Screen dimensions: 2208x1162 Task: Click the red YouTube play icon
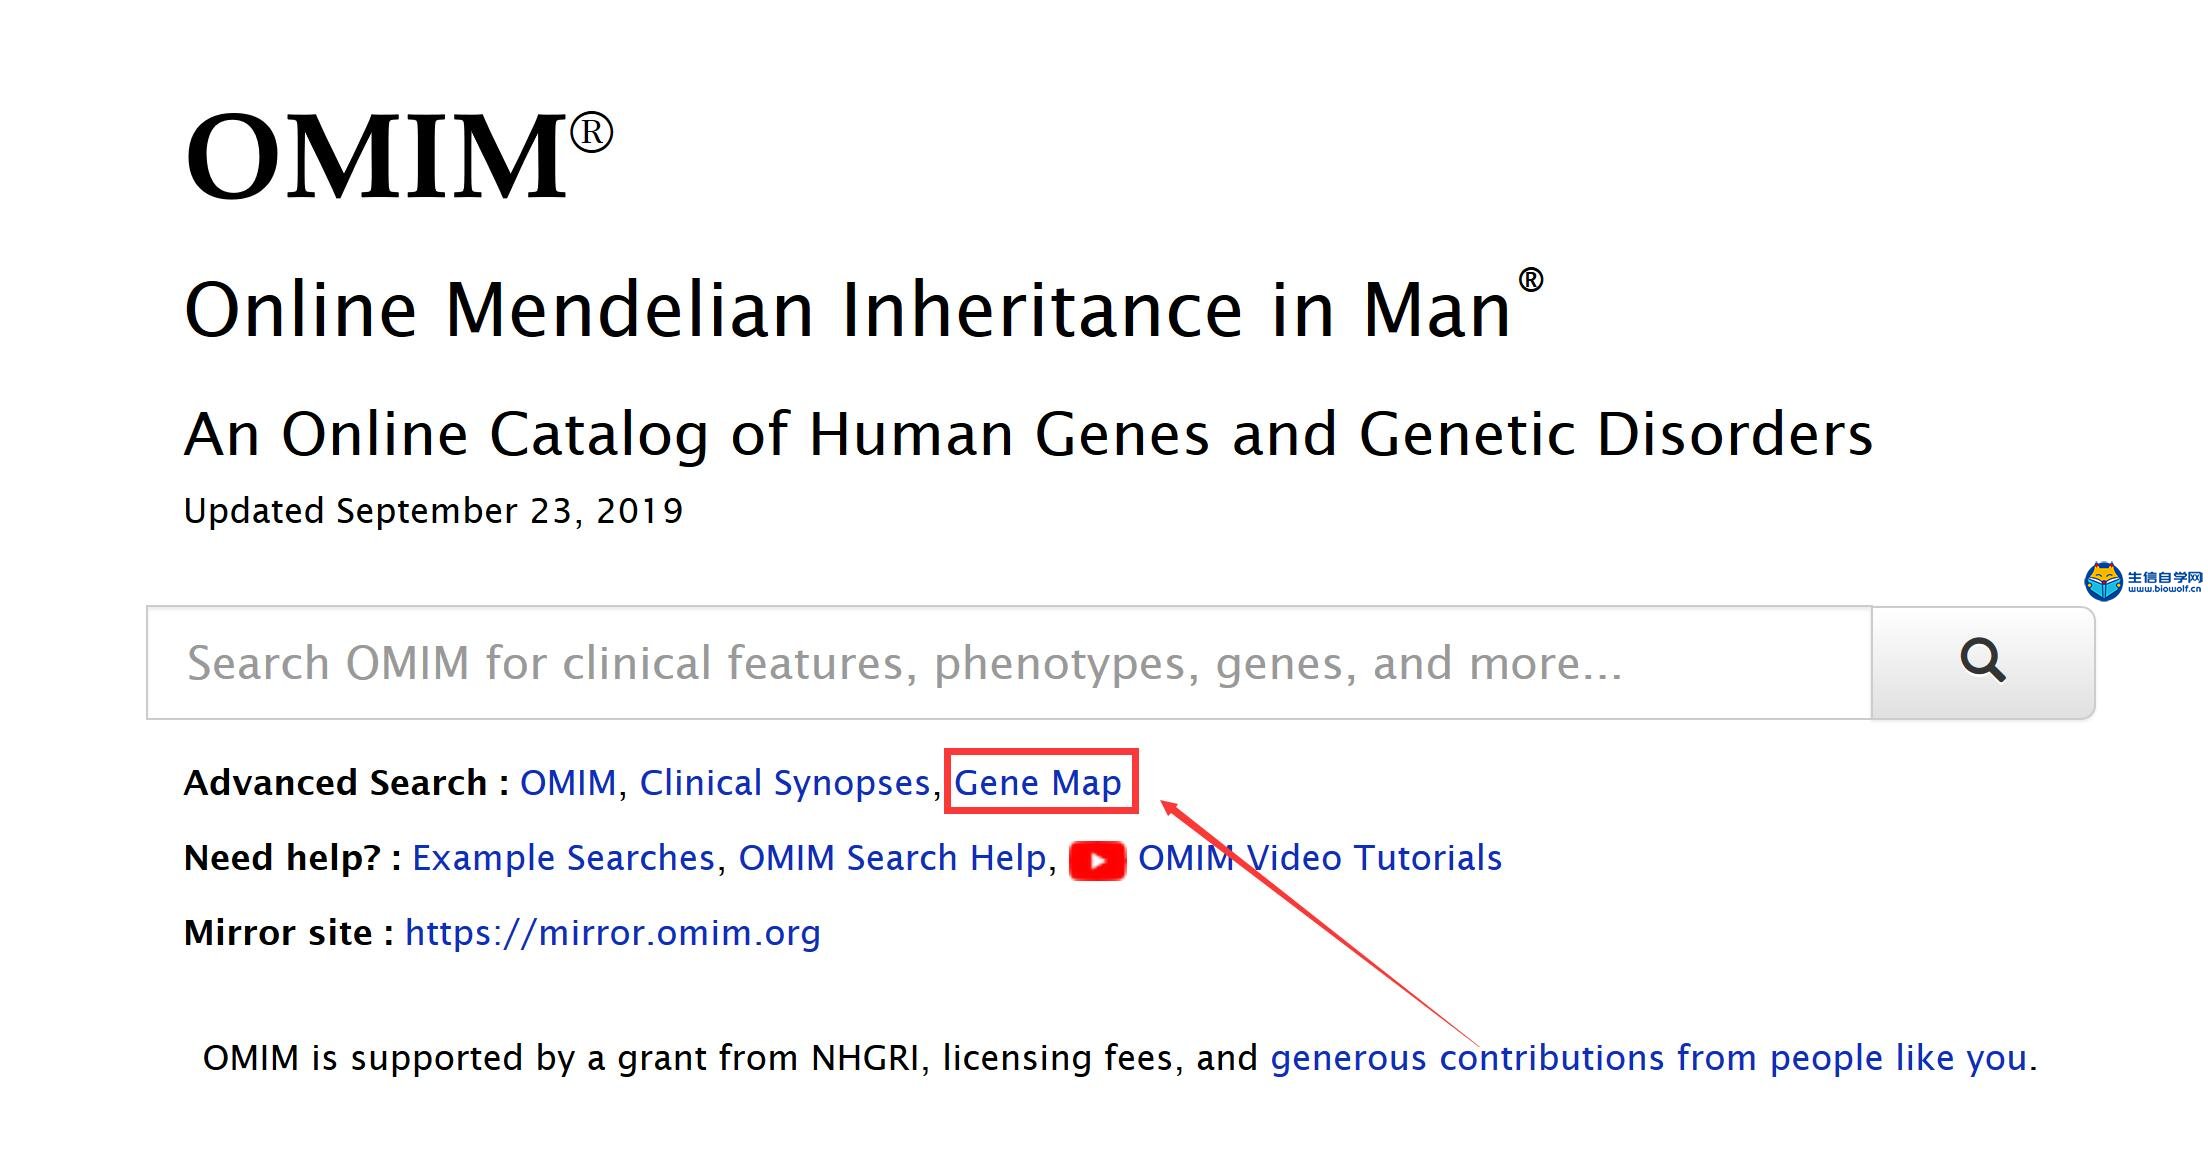[x=1097, y=860]
